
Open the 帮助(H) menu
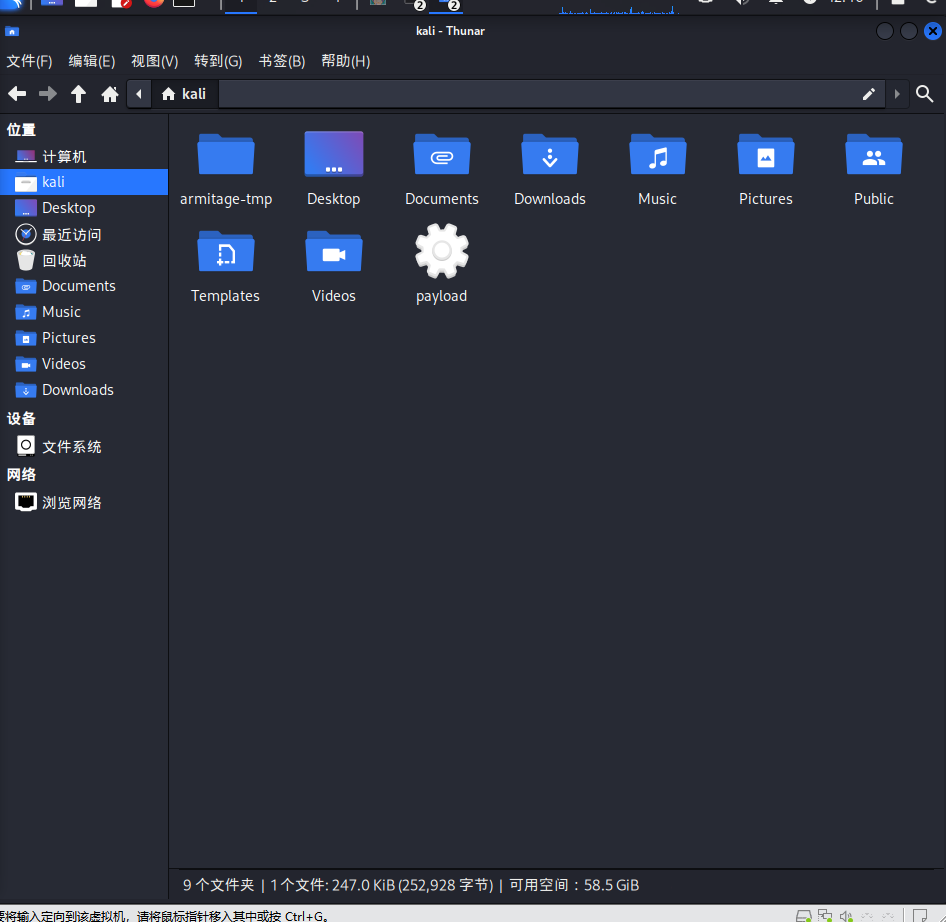(x=346, y=61)
